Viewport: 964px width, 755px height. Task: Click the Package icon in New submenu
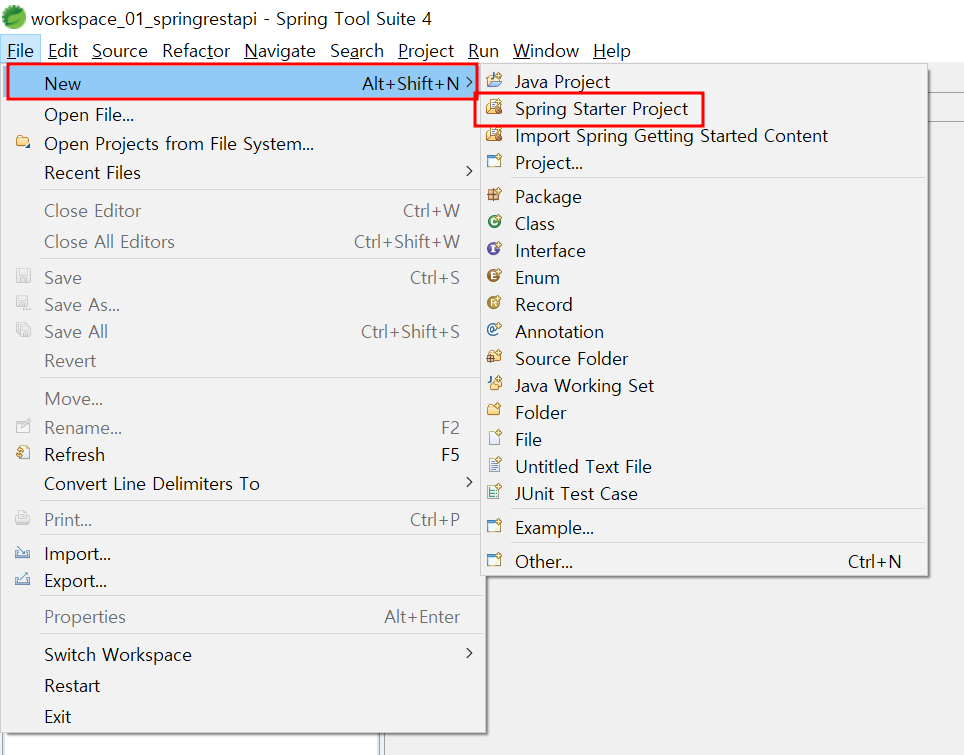[495, 196]
